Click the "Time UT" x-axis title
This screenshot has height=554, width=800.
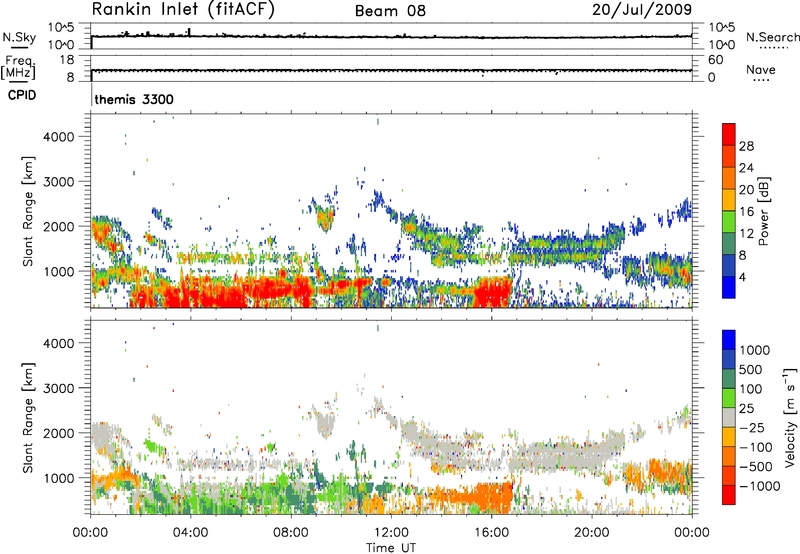point(391,548)
